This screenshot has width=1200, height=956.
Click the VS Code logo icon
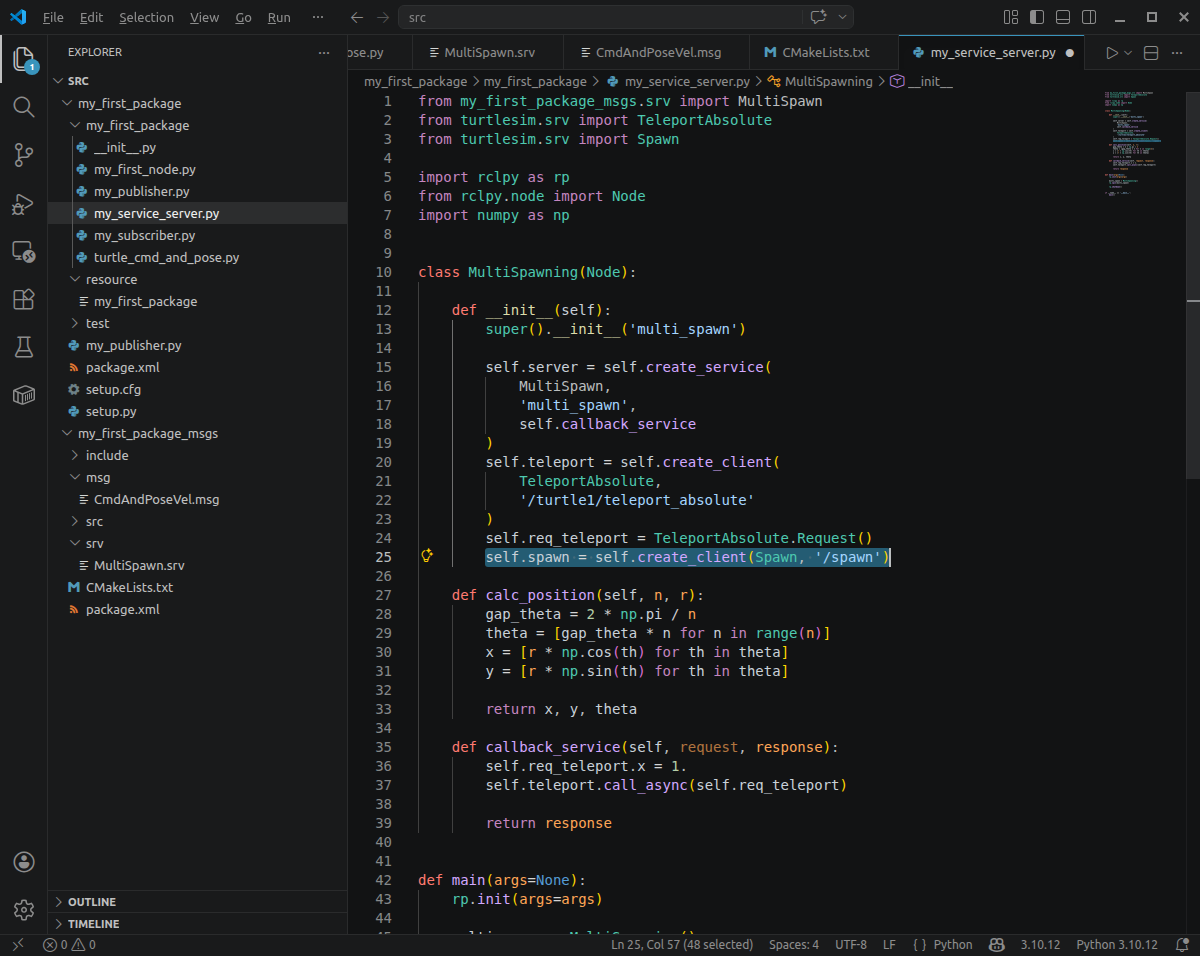(17, 17)
